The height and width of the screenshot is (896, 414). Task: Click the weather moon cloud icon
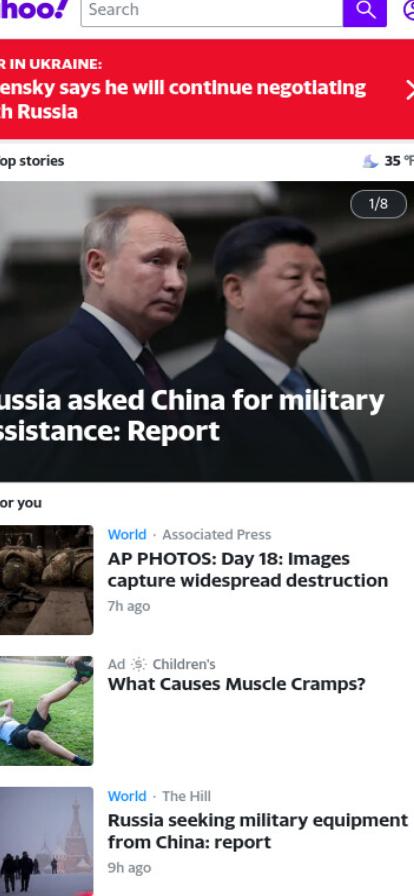(371, 161)
